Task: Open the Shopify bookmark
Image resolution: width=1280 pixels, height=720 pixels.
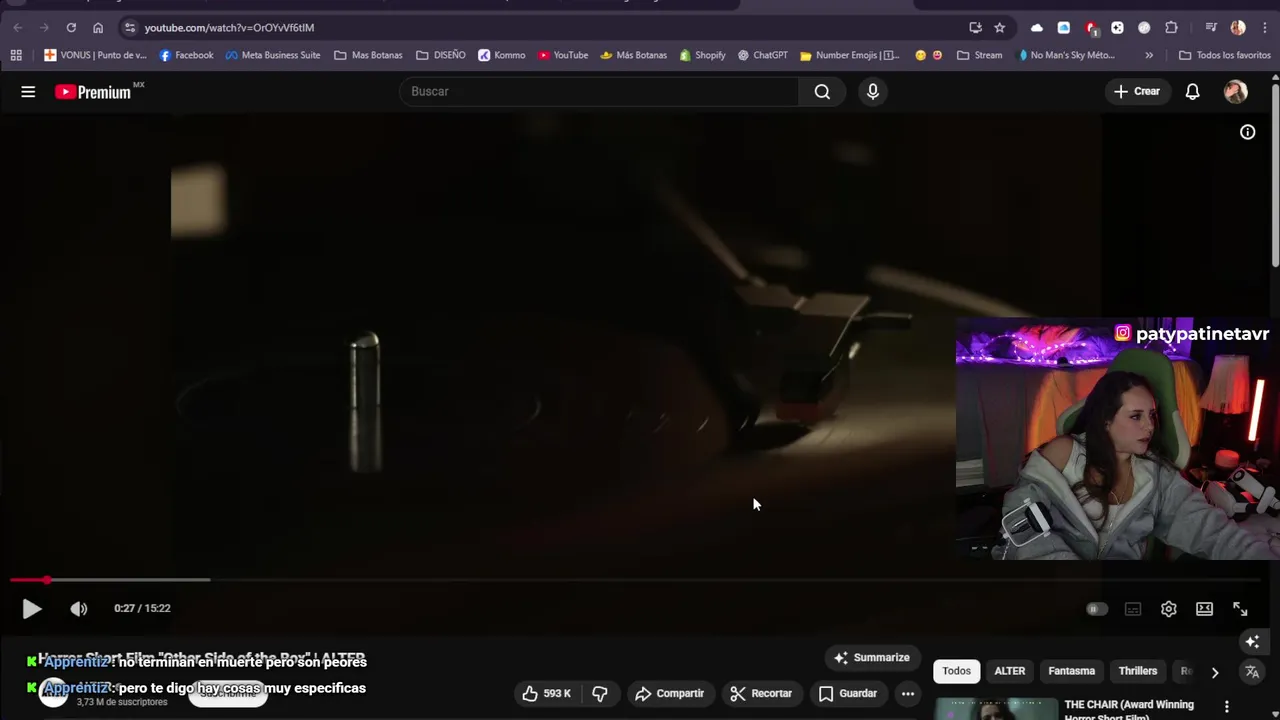Action: pyautogui.click(x=702, y=55)
